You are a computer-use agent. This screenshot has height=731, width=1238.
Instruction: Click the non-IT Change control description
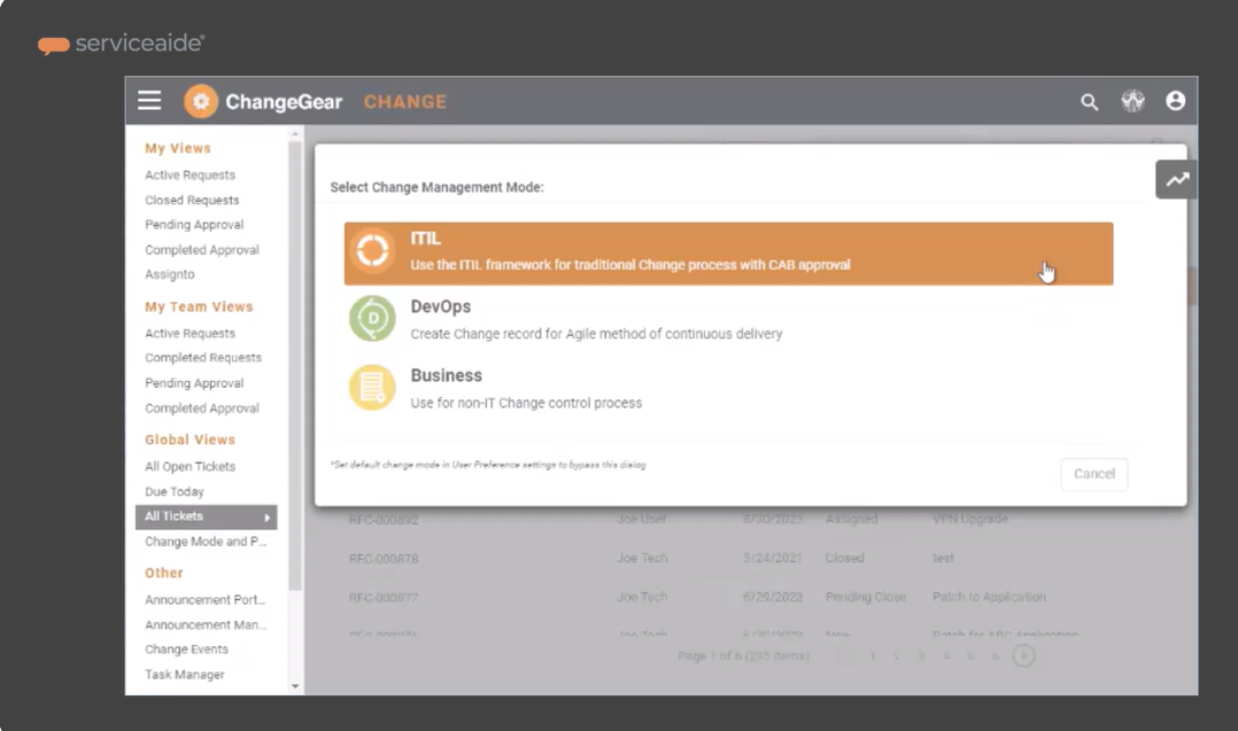point(526,403)
